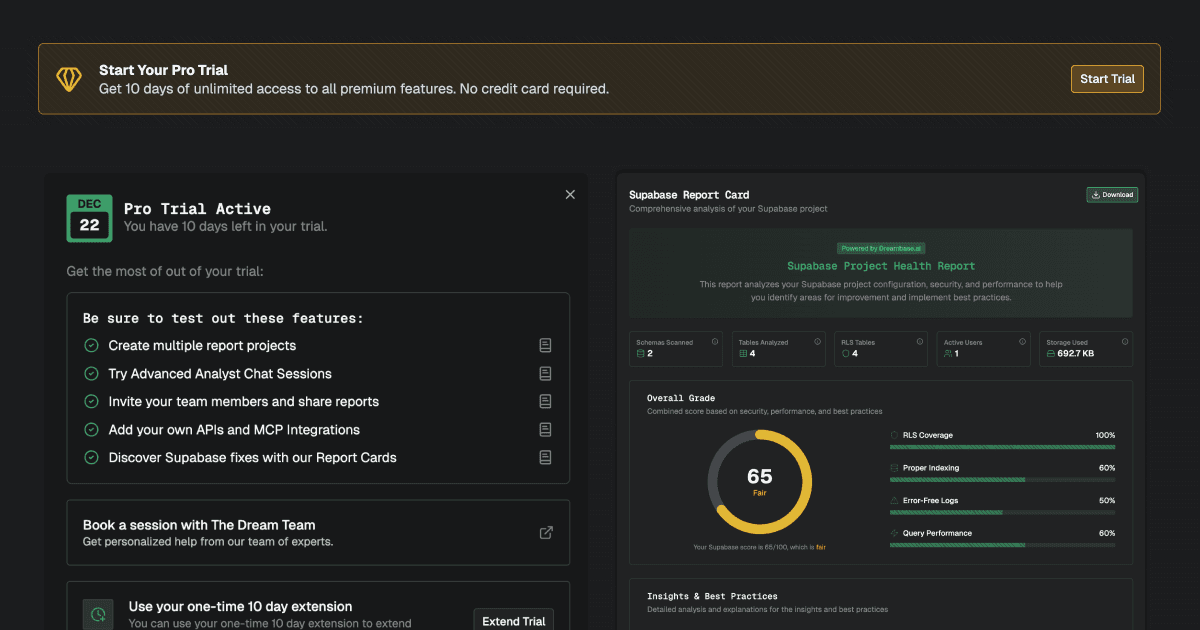This screenshot has height=630, width=1200.
Task: Click 'Get the most of out of your trial:'
Action: [x=165, y=271]
